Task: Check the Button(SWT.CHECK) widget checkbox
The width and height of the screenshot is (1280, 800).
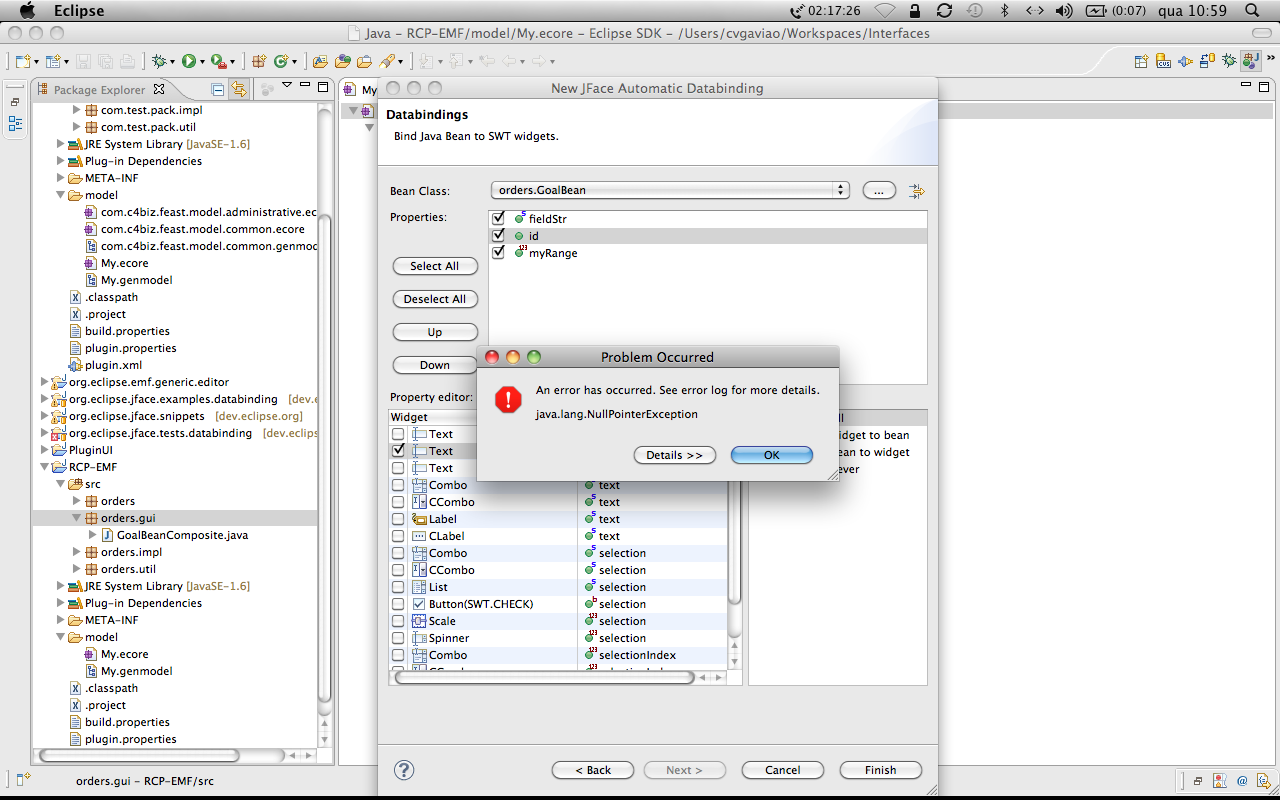Action: [x=398, y=604]
